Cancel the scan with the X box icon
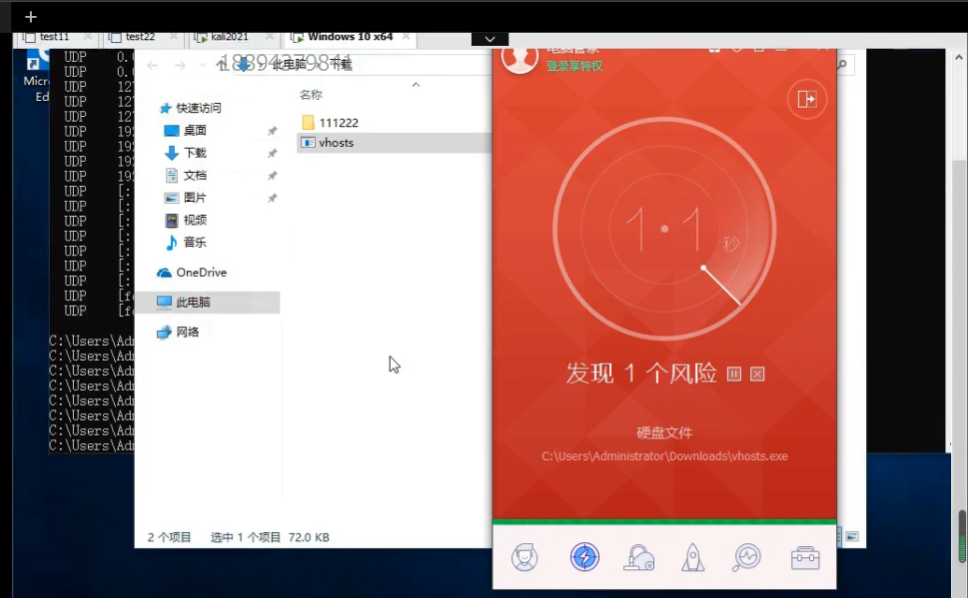The width and height of the screenshot is (968, 598). coord(757,374)
